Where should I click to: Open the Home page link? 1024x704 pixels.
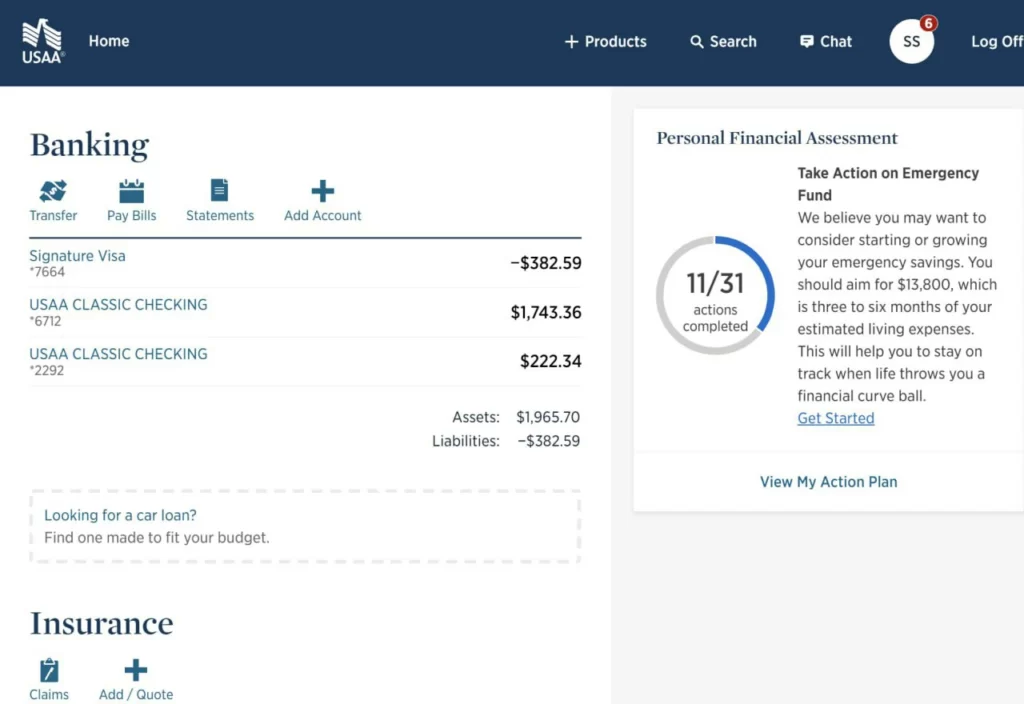[x=109, y=41]
